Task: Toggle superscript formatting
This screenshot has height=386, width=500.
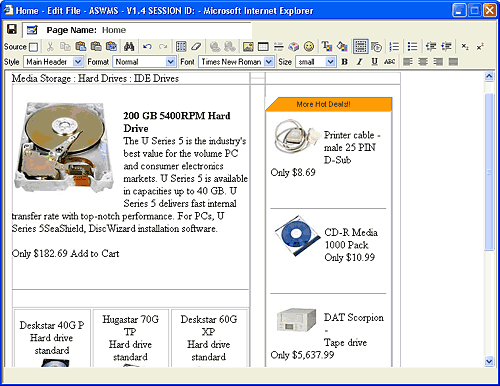Action: point(480,47)
